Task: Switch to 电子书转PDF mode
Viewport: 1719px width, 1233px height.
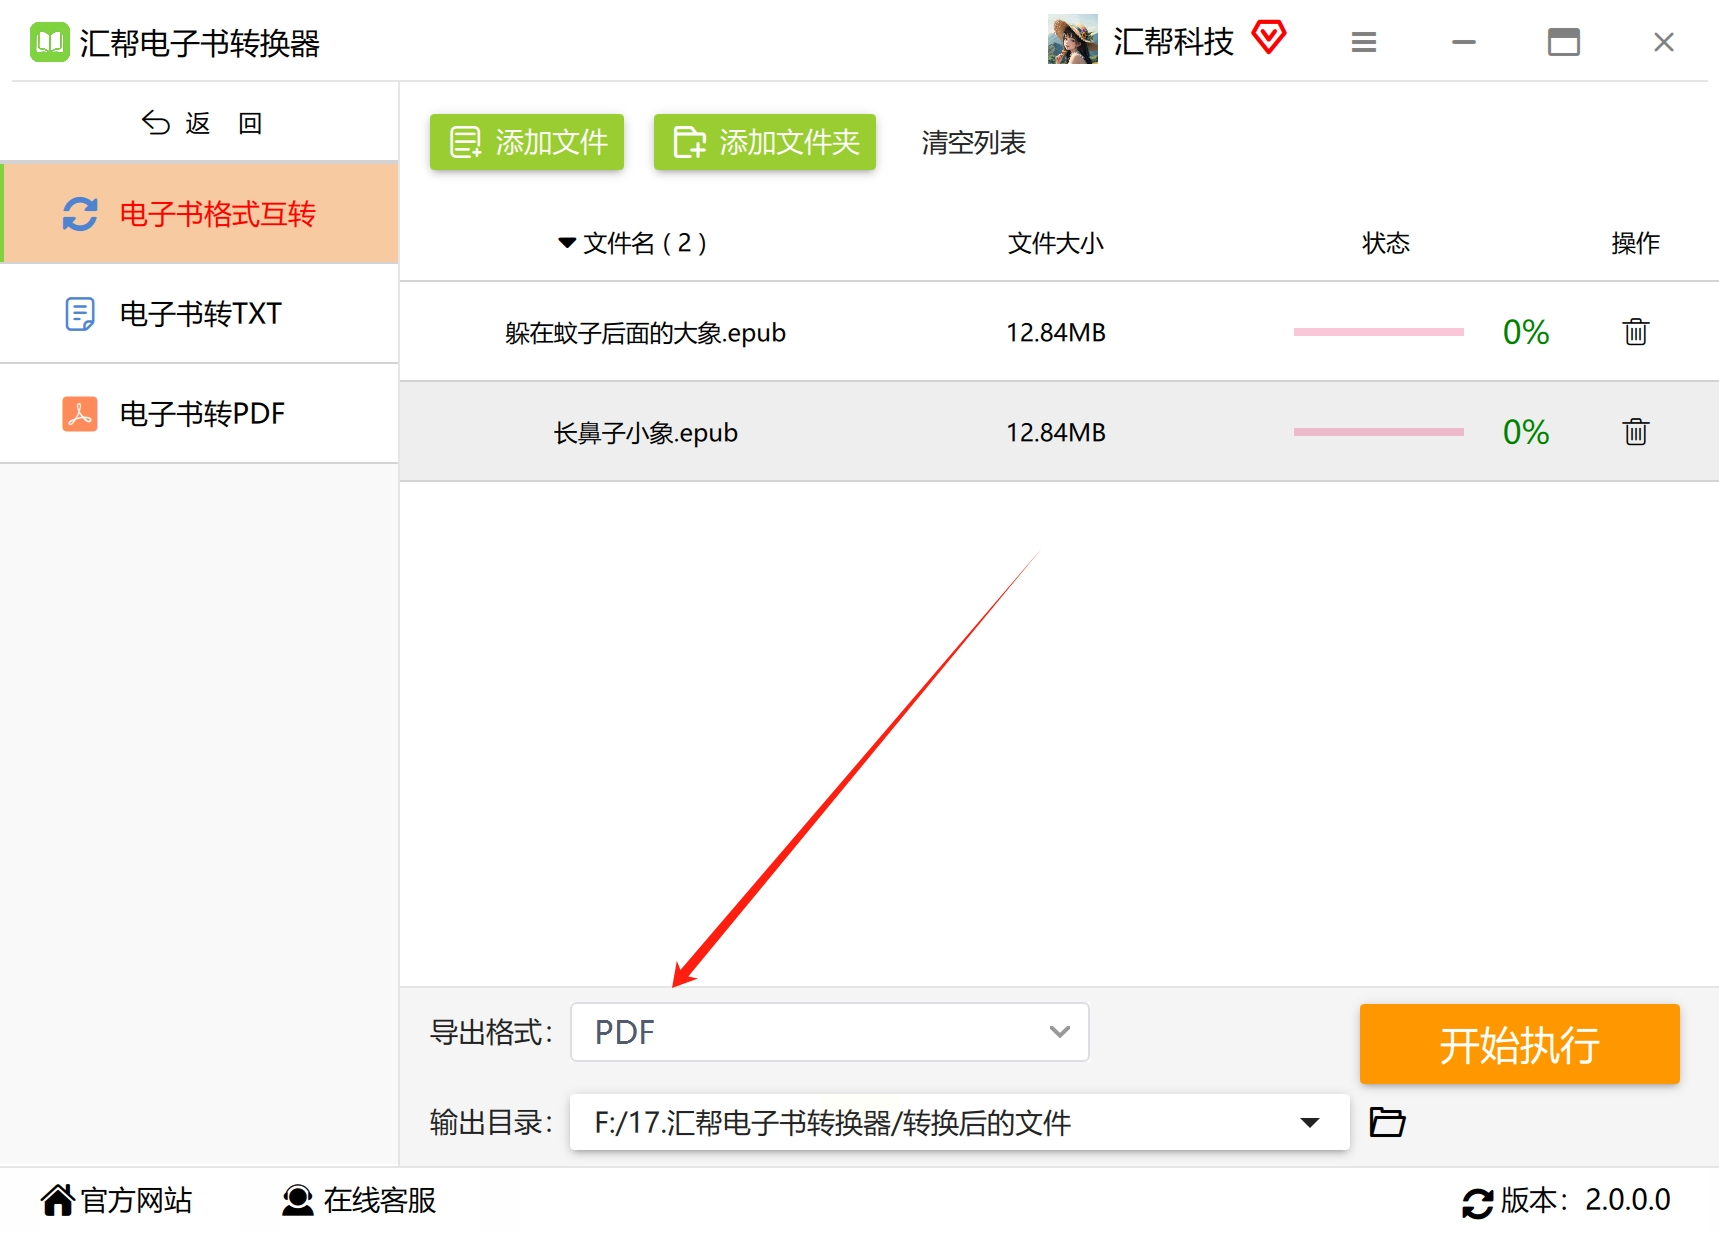Action: 200,414
